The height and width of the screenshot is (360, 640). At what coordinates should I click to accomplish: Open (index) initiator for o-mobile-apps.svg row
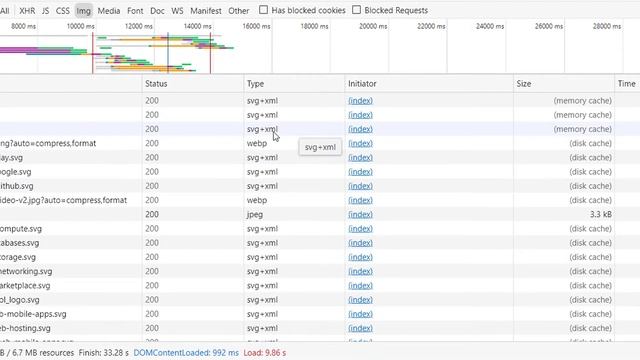tap(360, 314)
